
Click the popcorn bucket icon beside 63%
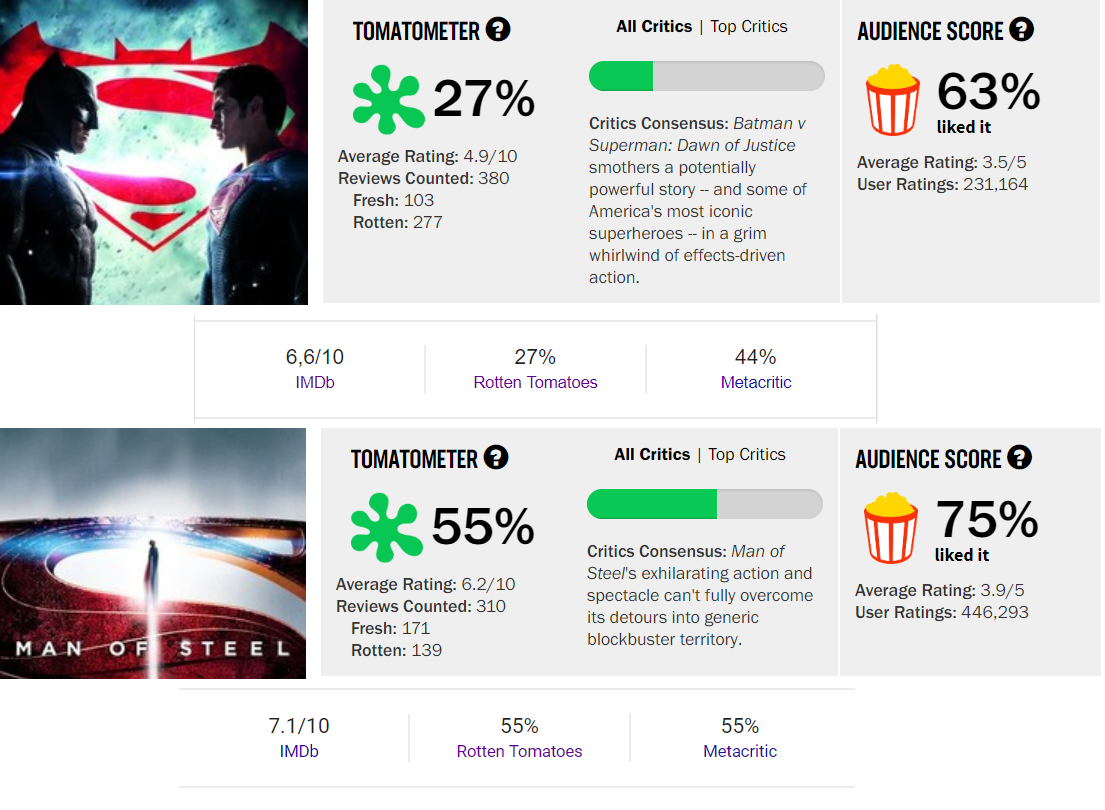pos(892,99)
